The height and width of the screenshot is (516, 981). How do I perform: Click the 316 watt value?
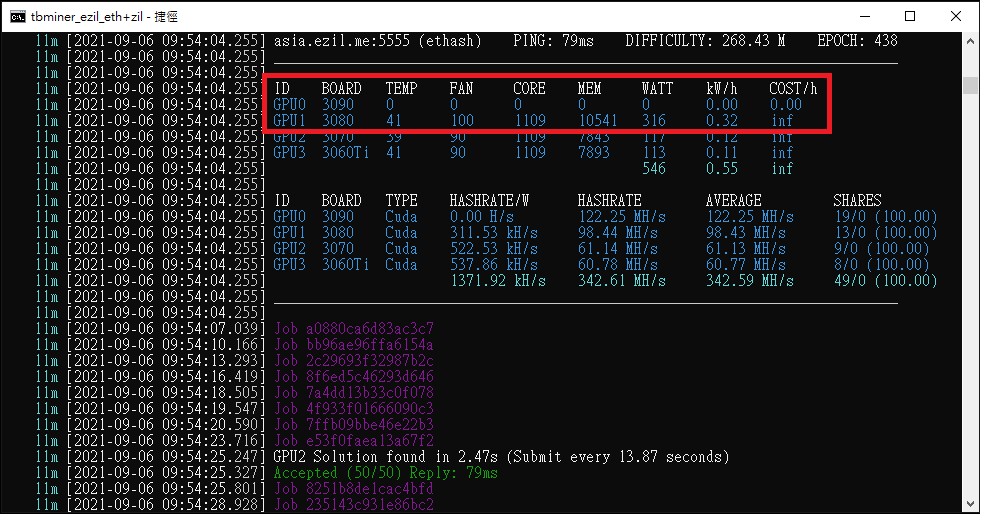point(654,121)
